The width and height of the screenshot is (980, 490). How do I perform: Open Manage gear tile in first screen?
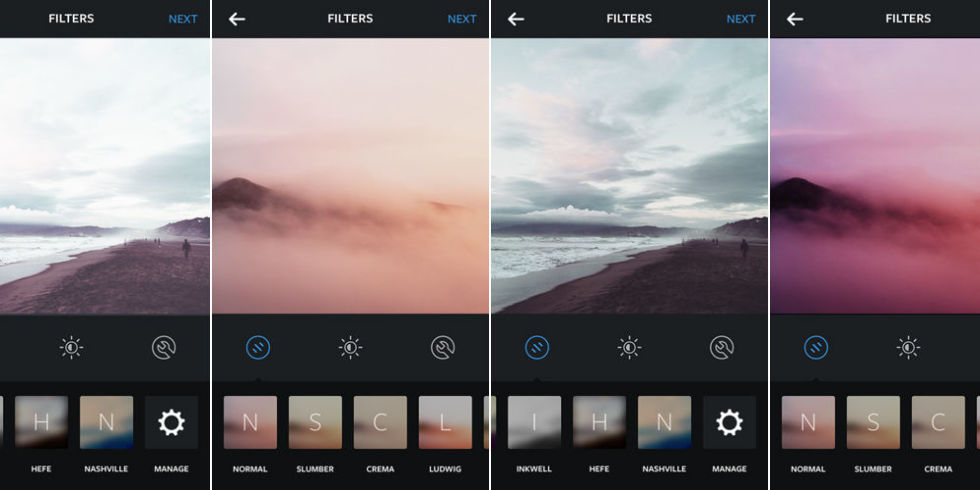171,422
